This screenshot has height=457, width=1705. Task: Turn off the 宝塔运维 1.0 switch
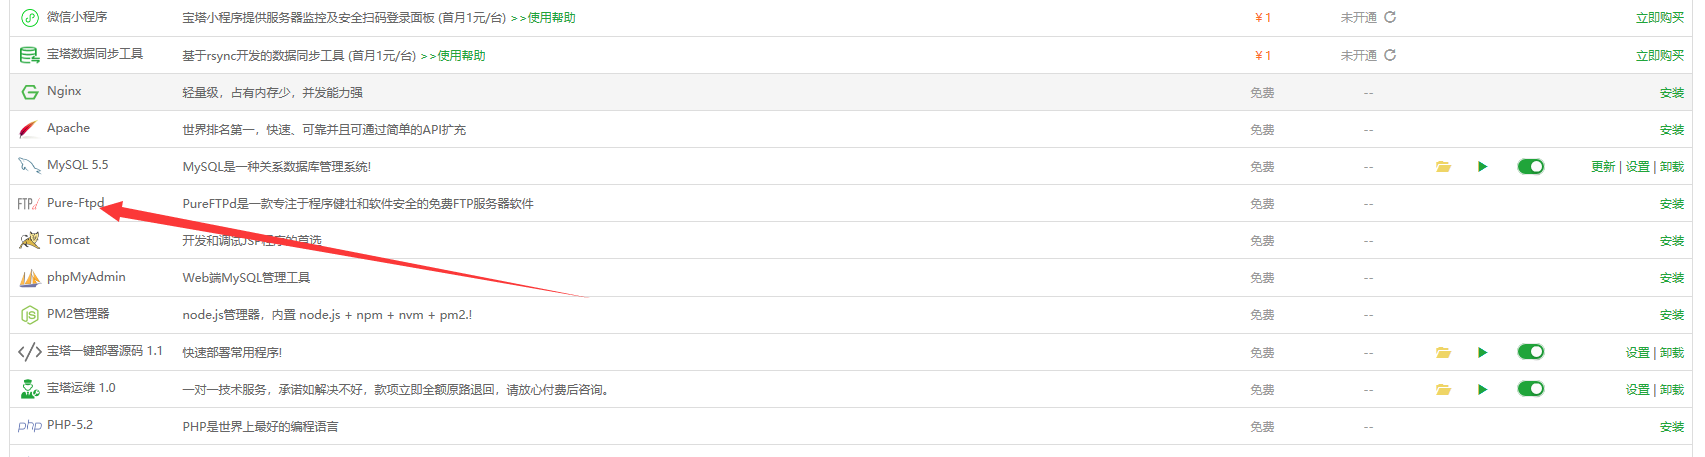pyautogui.click(x=1531, y=388)
